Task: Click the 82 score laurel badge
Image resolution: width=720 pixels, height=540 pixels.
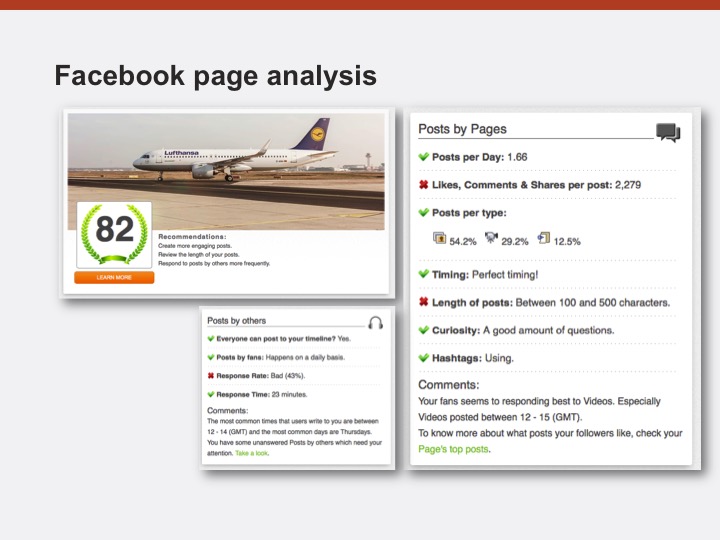Action: click(114, 234)
